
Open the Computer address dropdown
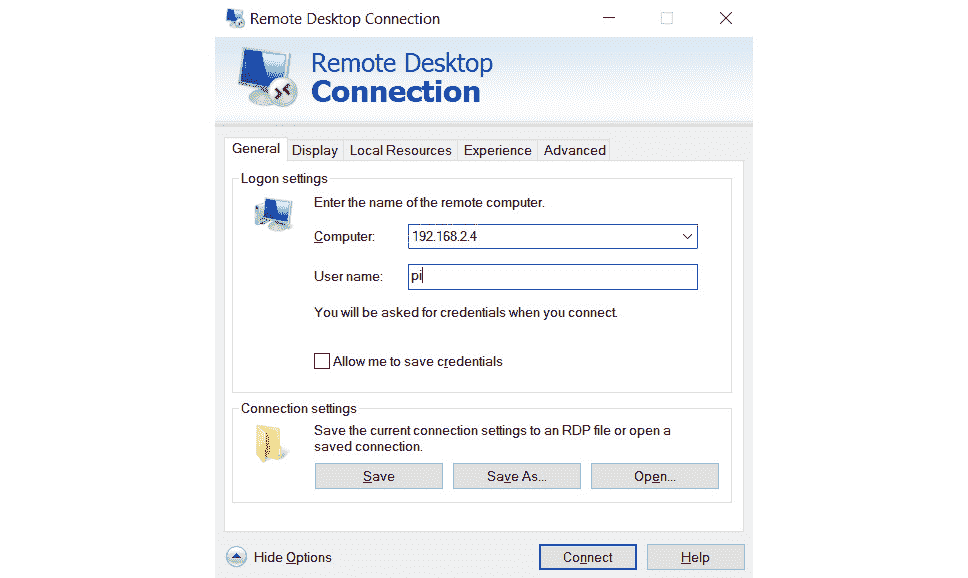[687, 236]
